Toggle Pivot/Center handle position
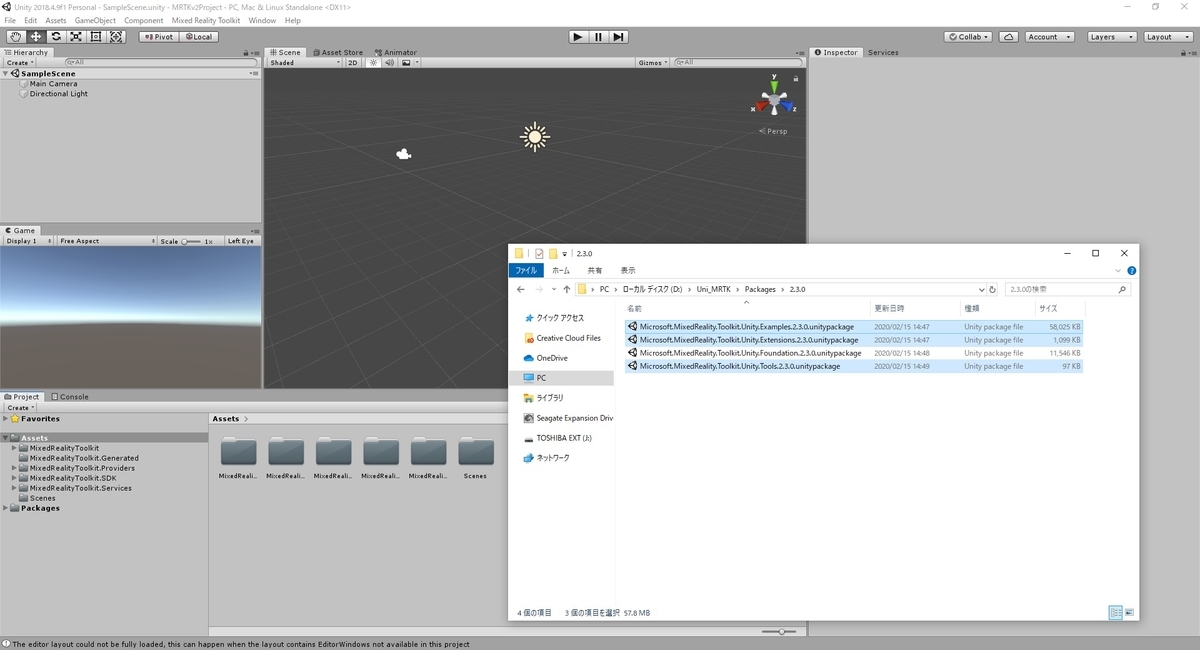The image size is (1200, 650). point(158,37)
